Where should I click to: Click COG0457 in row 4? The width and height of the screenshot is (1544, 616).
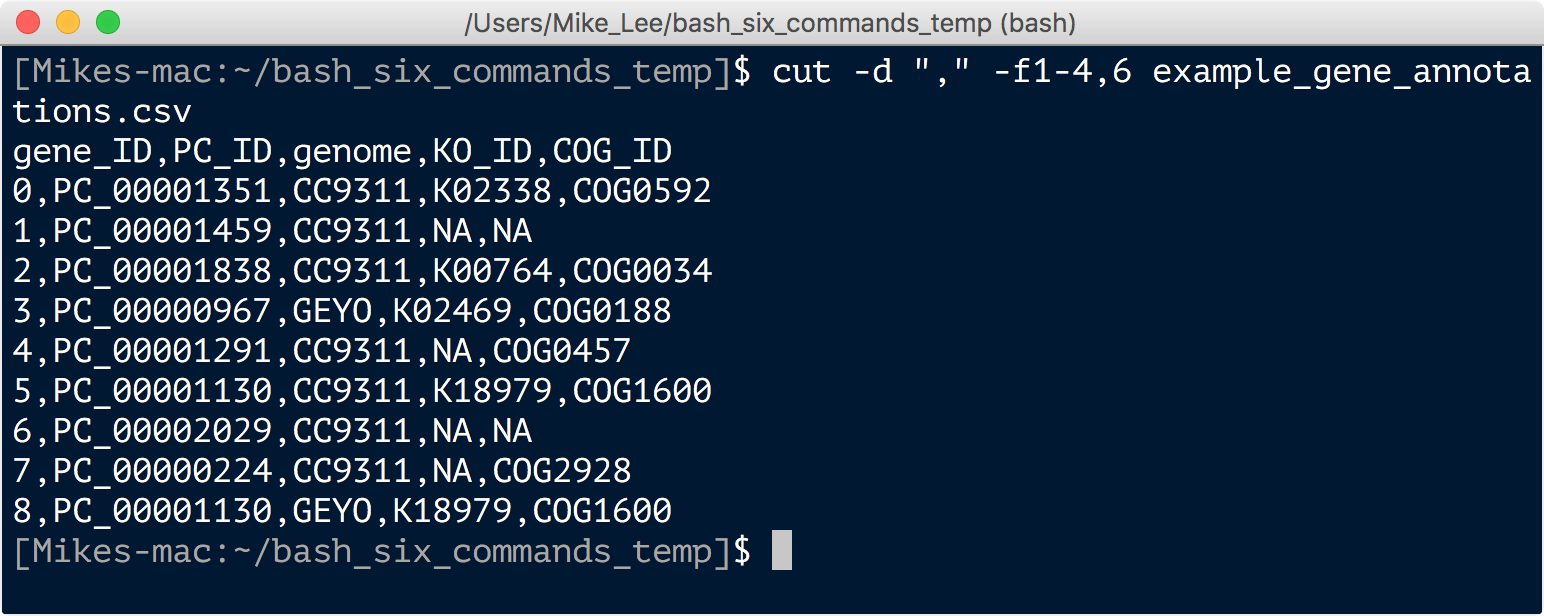point(562,351)
